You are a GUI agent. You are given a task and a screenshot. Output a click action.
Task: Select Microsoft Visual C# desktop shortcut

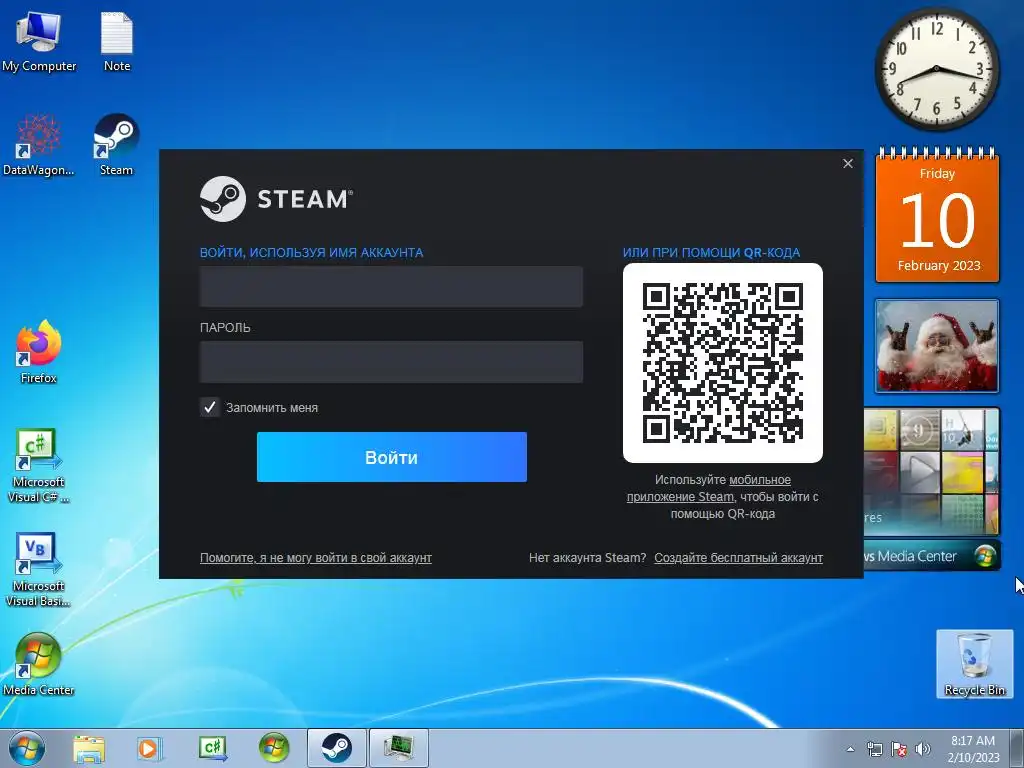(x=39, y=465)
